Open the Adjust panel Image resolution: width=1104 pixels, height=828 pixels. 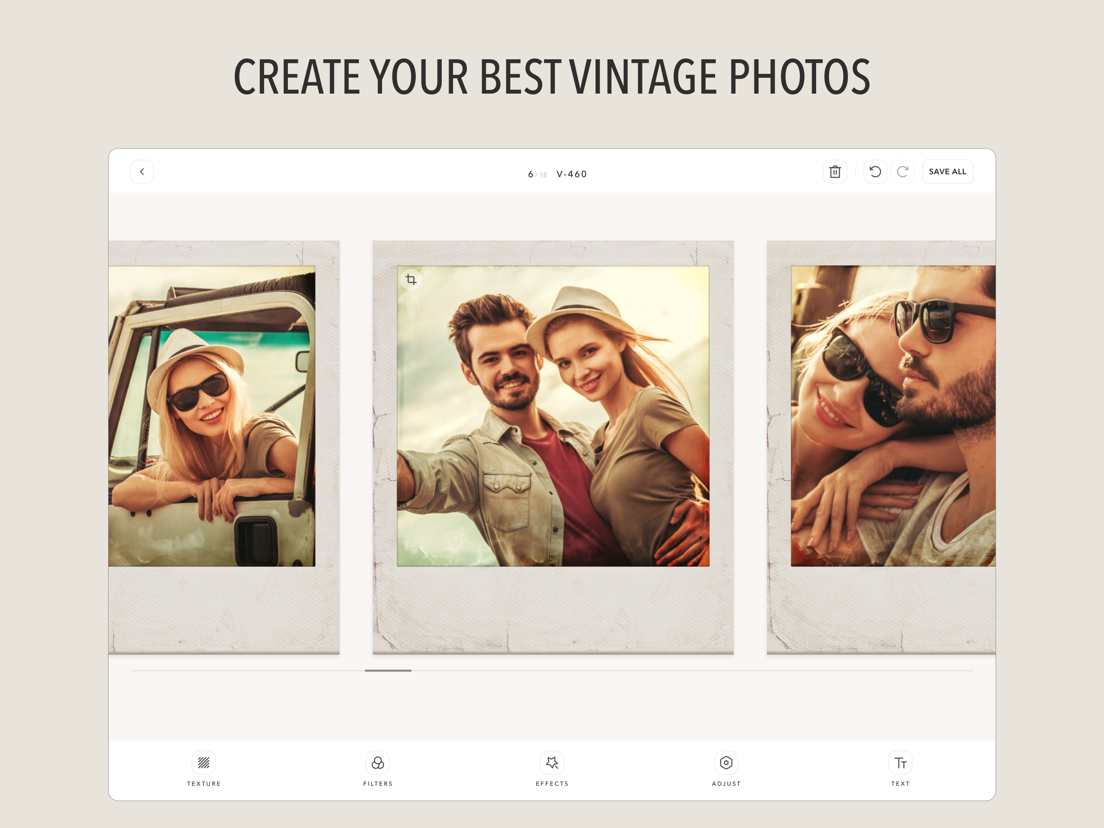[x=726, y=766]
